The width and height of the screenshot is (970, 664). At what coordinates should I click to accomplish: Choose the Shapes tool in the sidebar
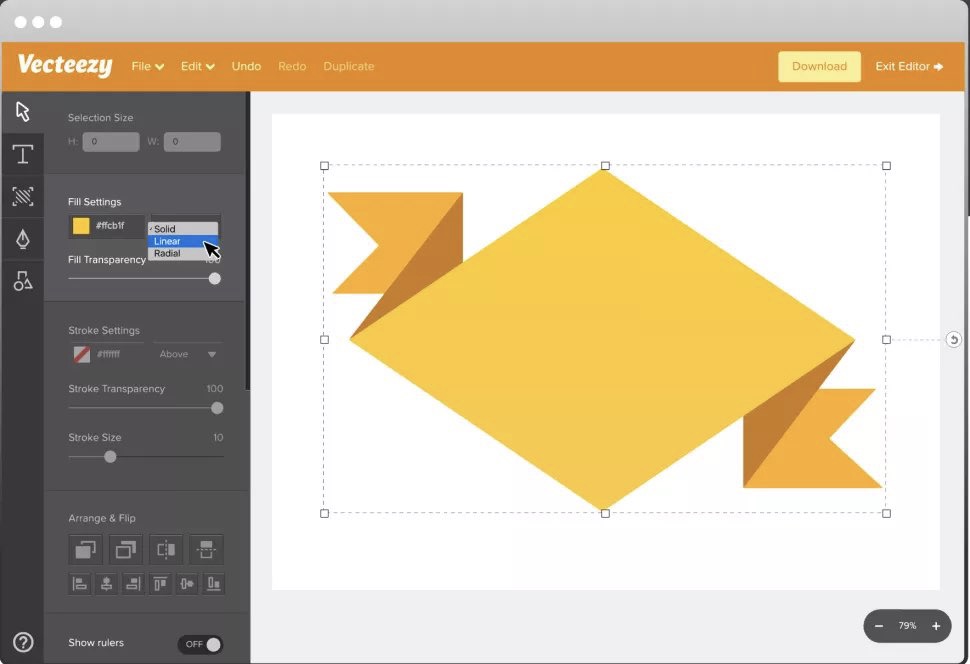(22, 281)
